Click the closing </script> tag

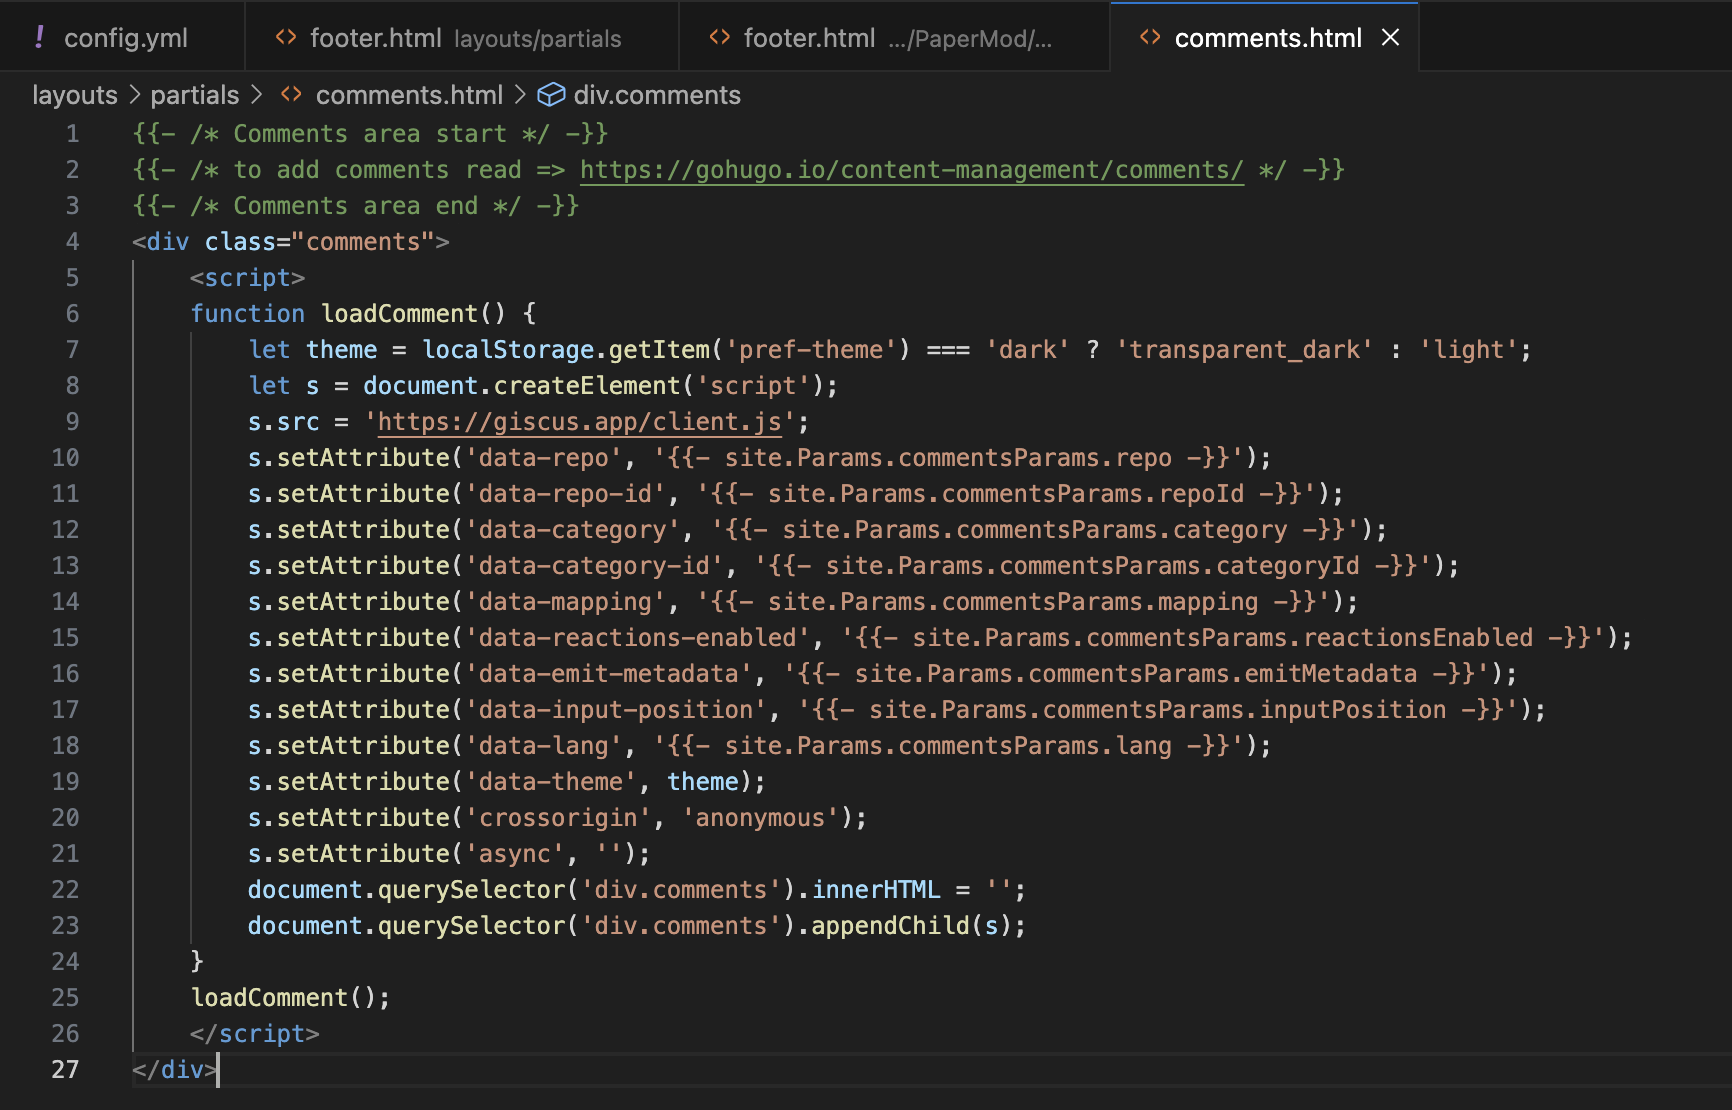click(254, 1034)
